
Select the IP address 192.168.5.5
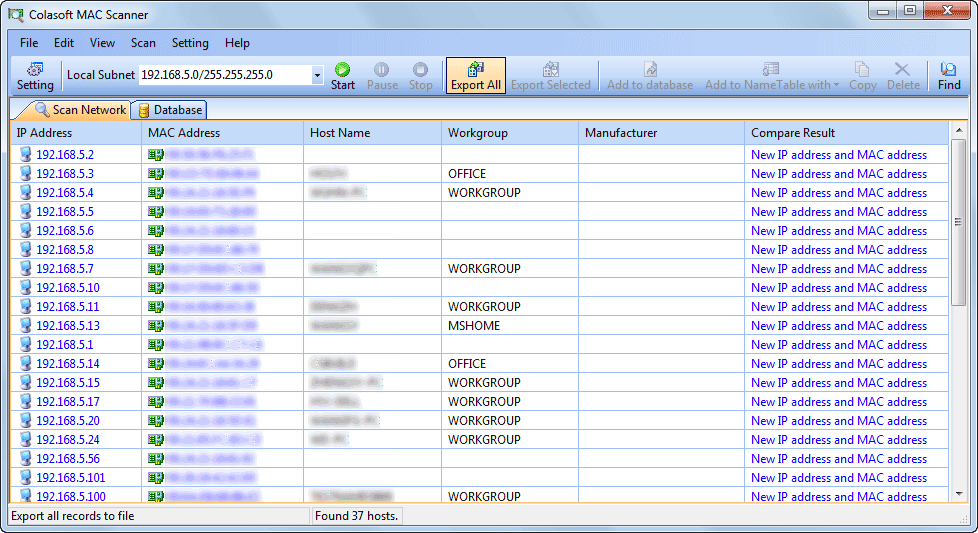click(65, 212)
